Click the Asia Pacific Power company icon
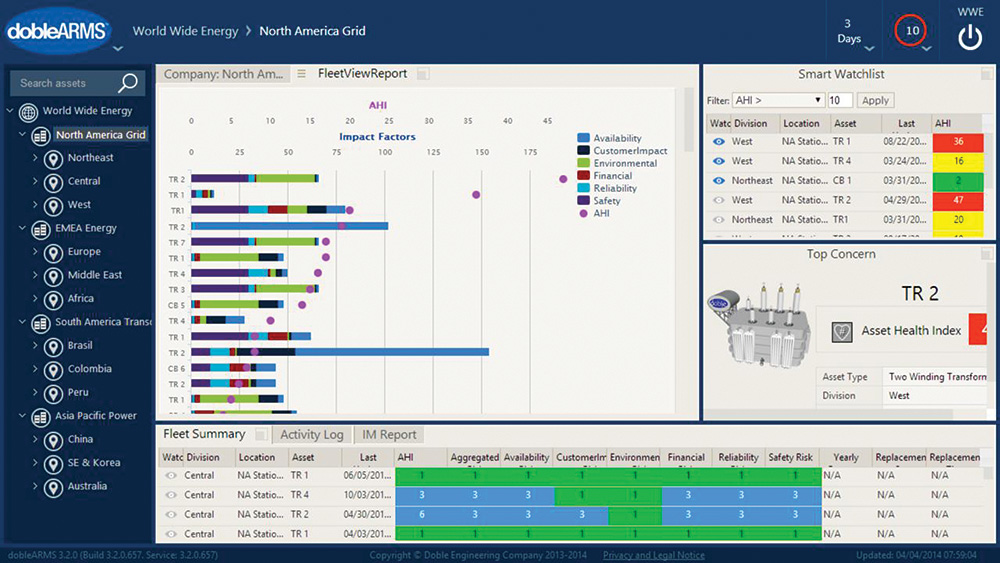The height and width of the screenshot is (563, 1000). tap(41, 417)
